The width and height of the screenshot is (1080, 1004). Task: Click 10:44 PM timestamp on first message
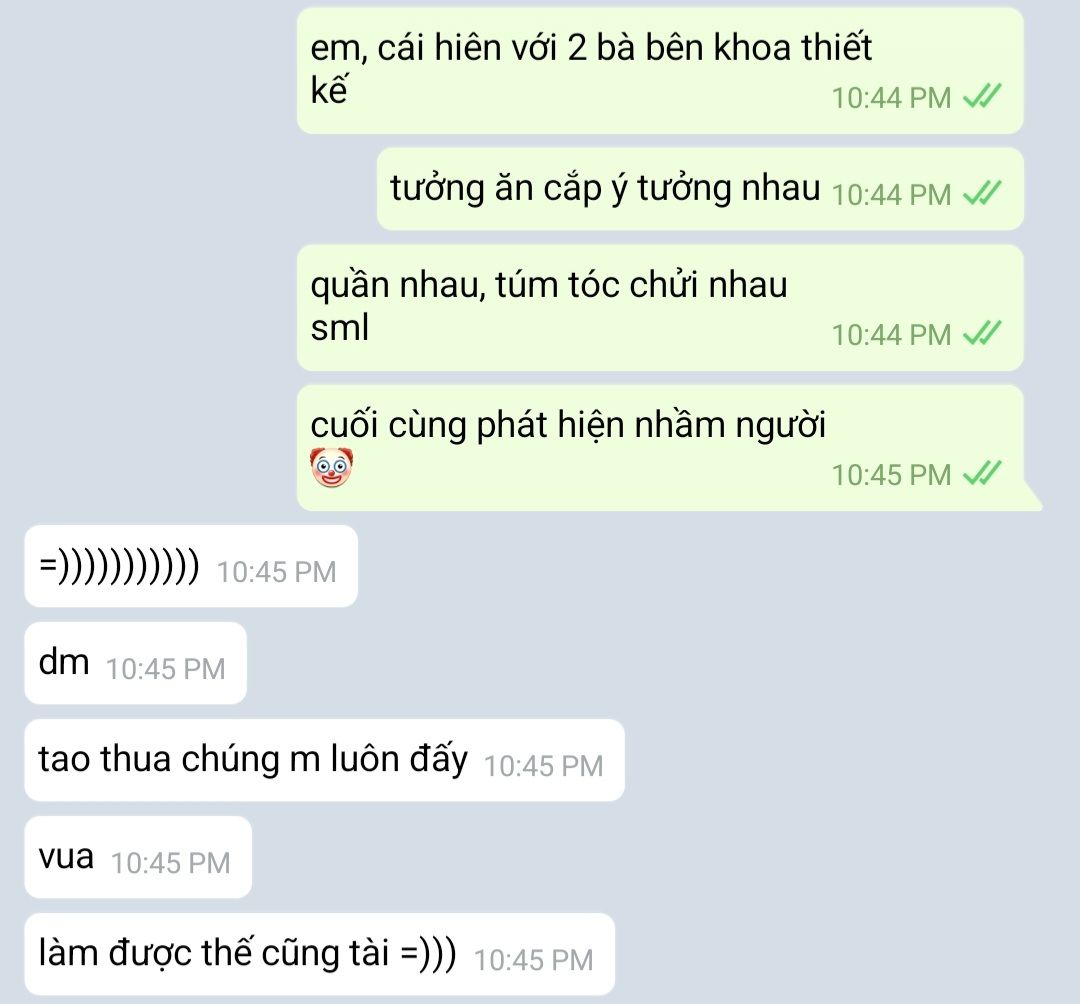click(x=891, y=98)
